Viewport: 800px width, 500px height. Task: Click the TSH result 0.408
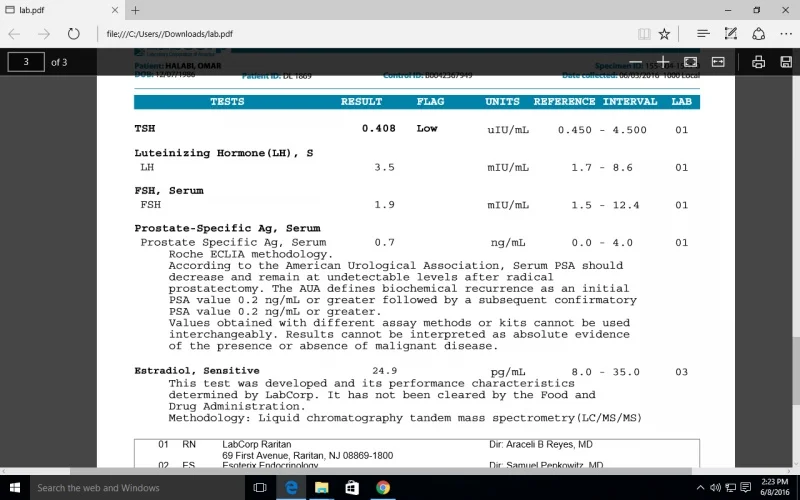click(x=379, y=129)
